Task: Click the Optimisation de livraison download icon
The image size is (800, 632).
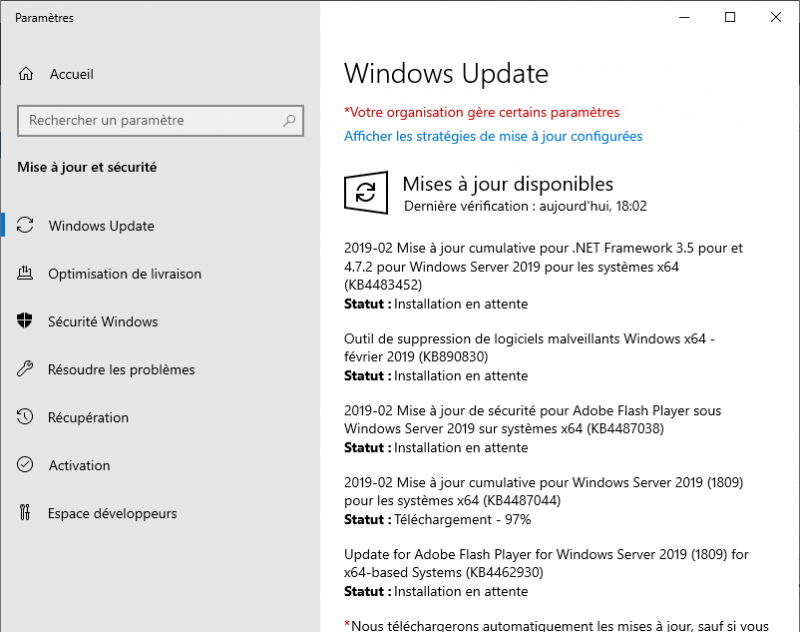Action: pyautogui.click(x=28, y=274)
